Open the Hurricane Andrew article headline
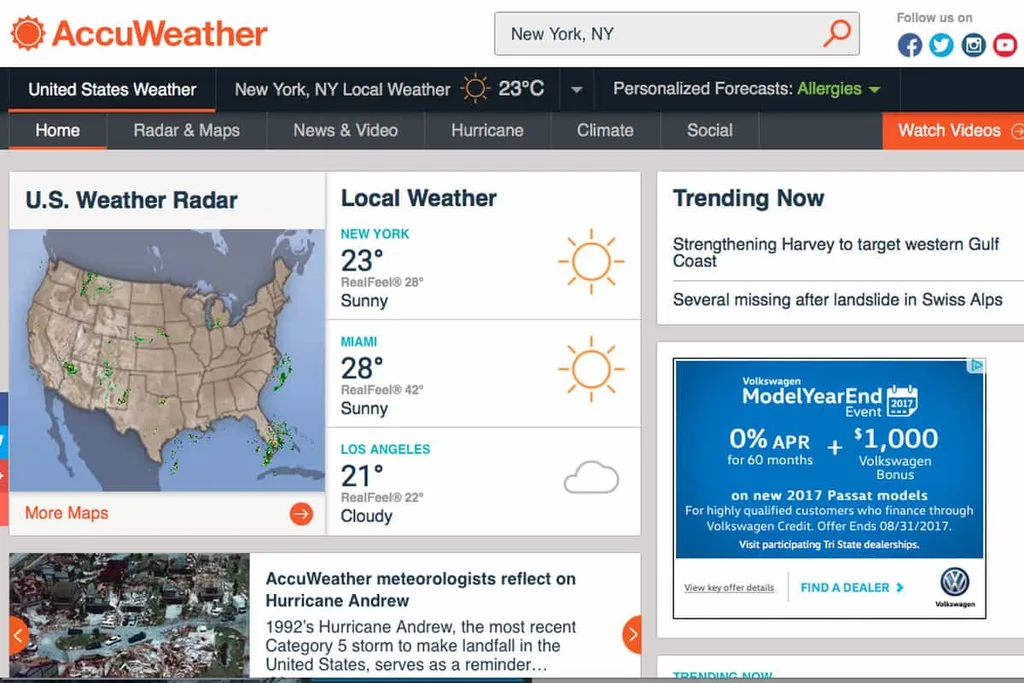 [x=421, y=590]
